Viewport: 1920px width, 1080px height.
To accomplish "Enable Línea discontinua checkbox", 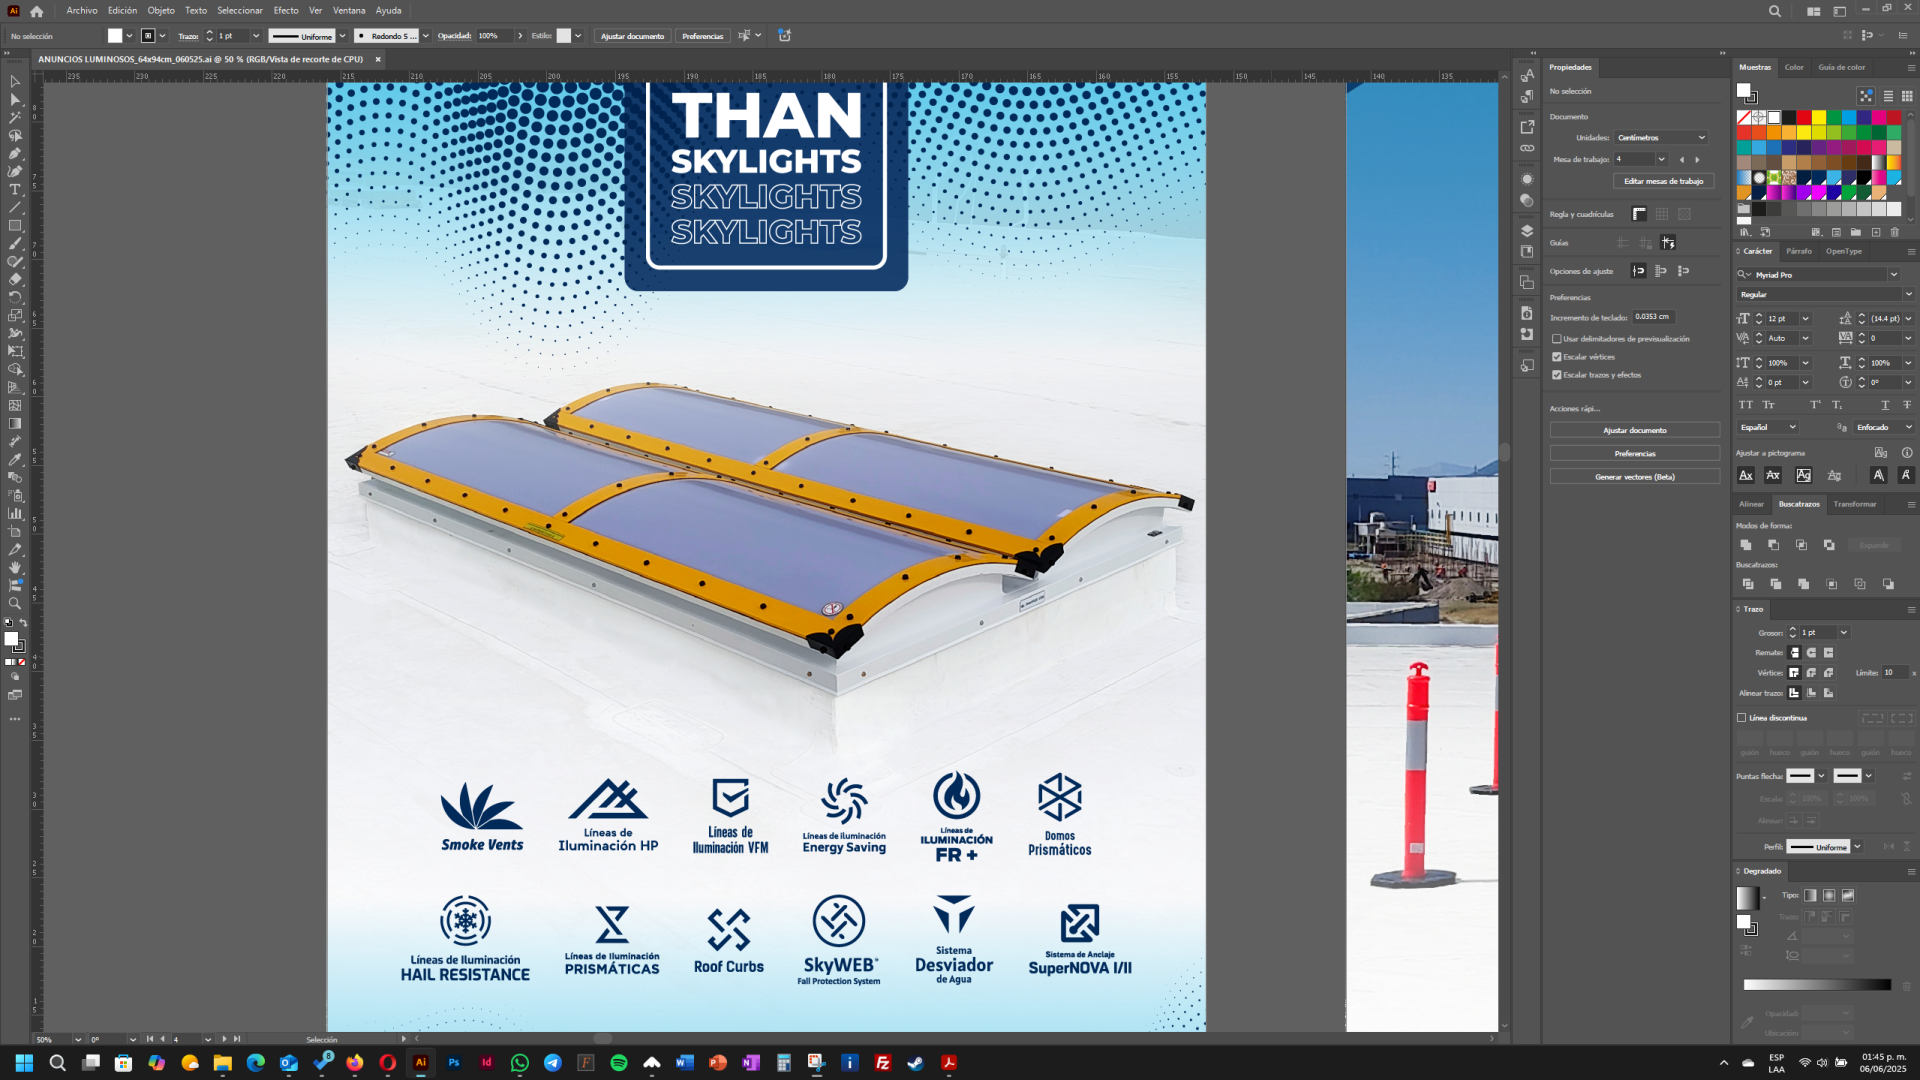I will click(x=1742, y=718).
